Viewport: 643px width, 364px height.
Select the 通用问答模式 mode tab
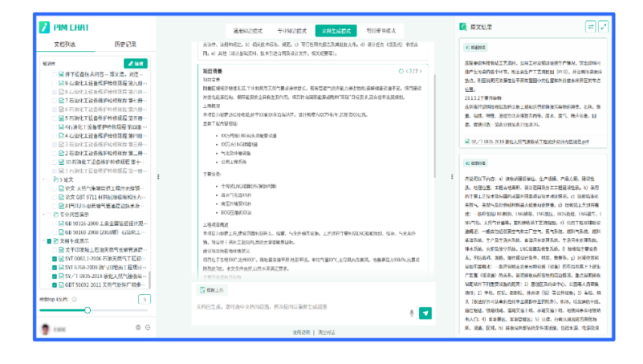[x=248, y=31]
